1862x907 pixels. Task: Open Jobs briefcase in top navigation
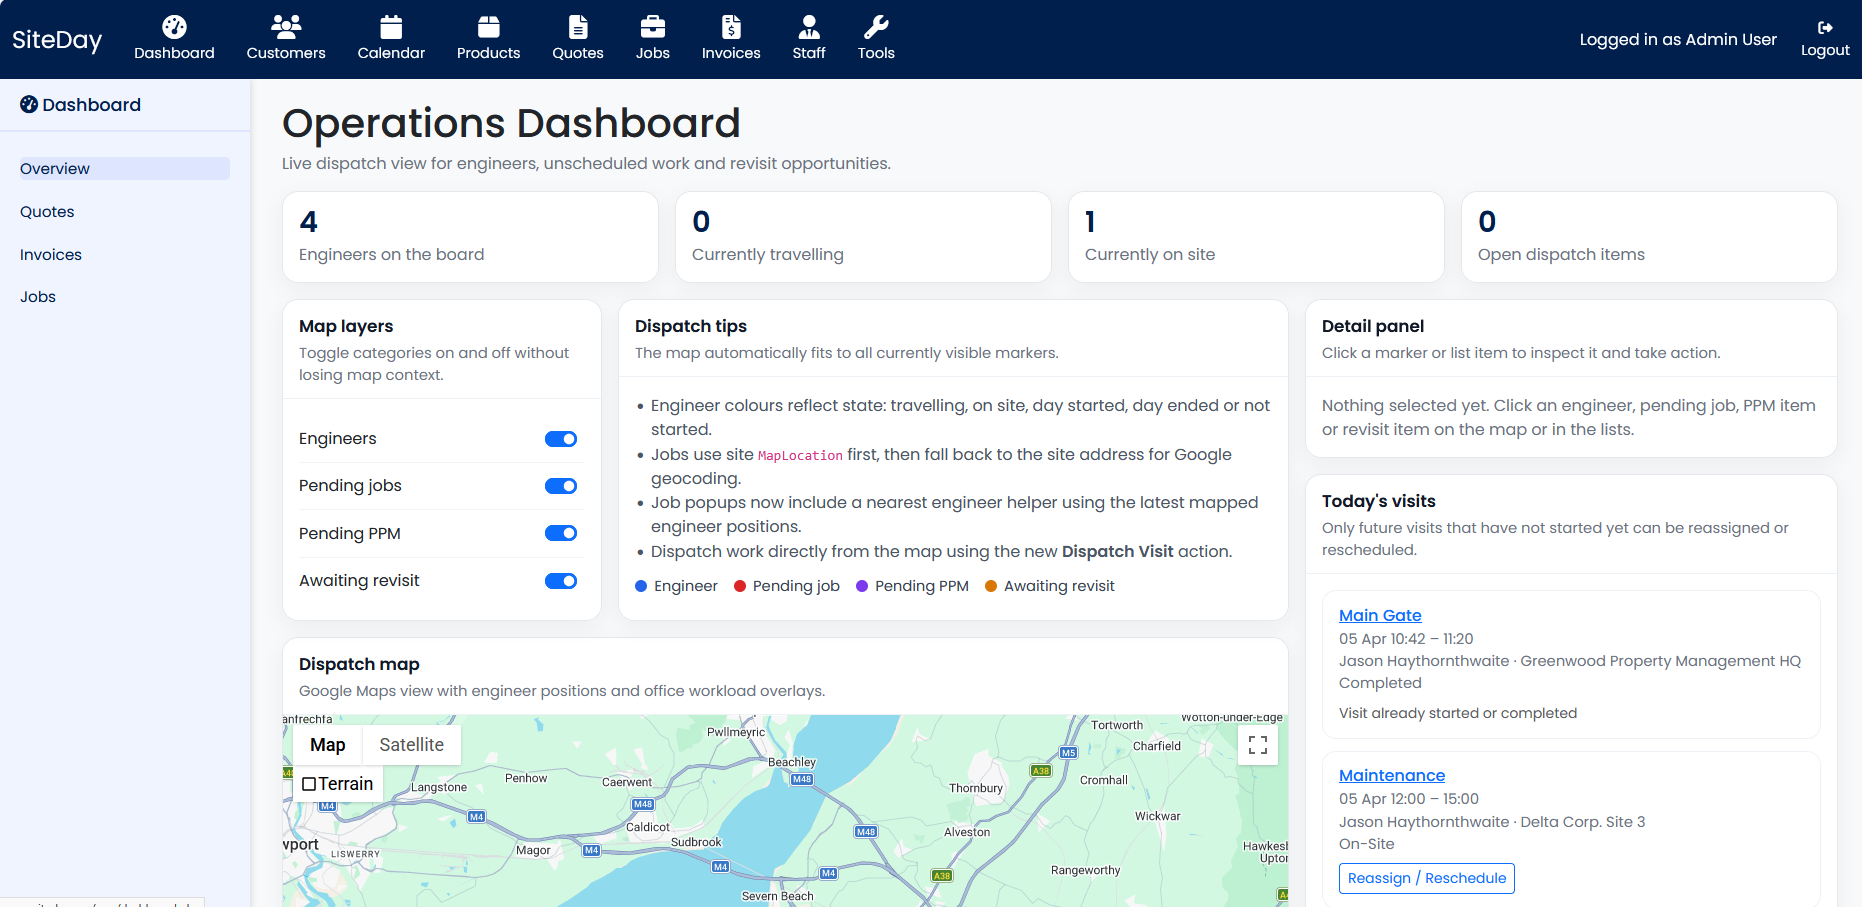(653, 39)
